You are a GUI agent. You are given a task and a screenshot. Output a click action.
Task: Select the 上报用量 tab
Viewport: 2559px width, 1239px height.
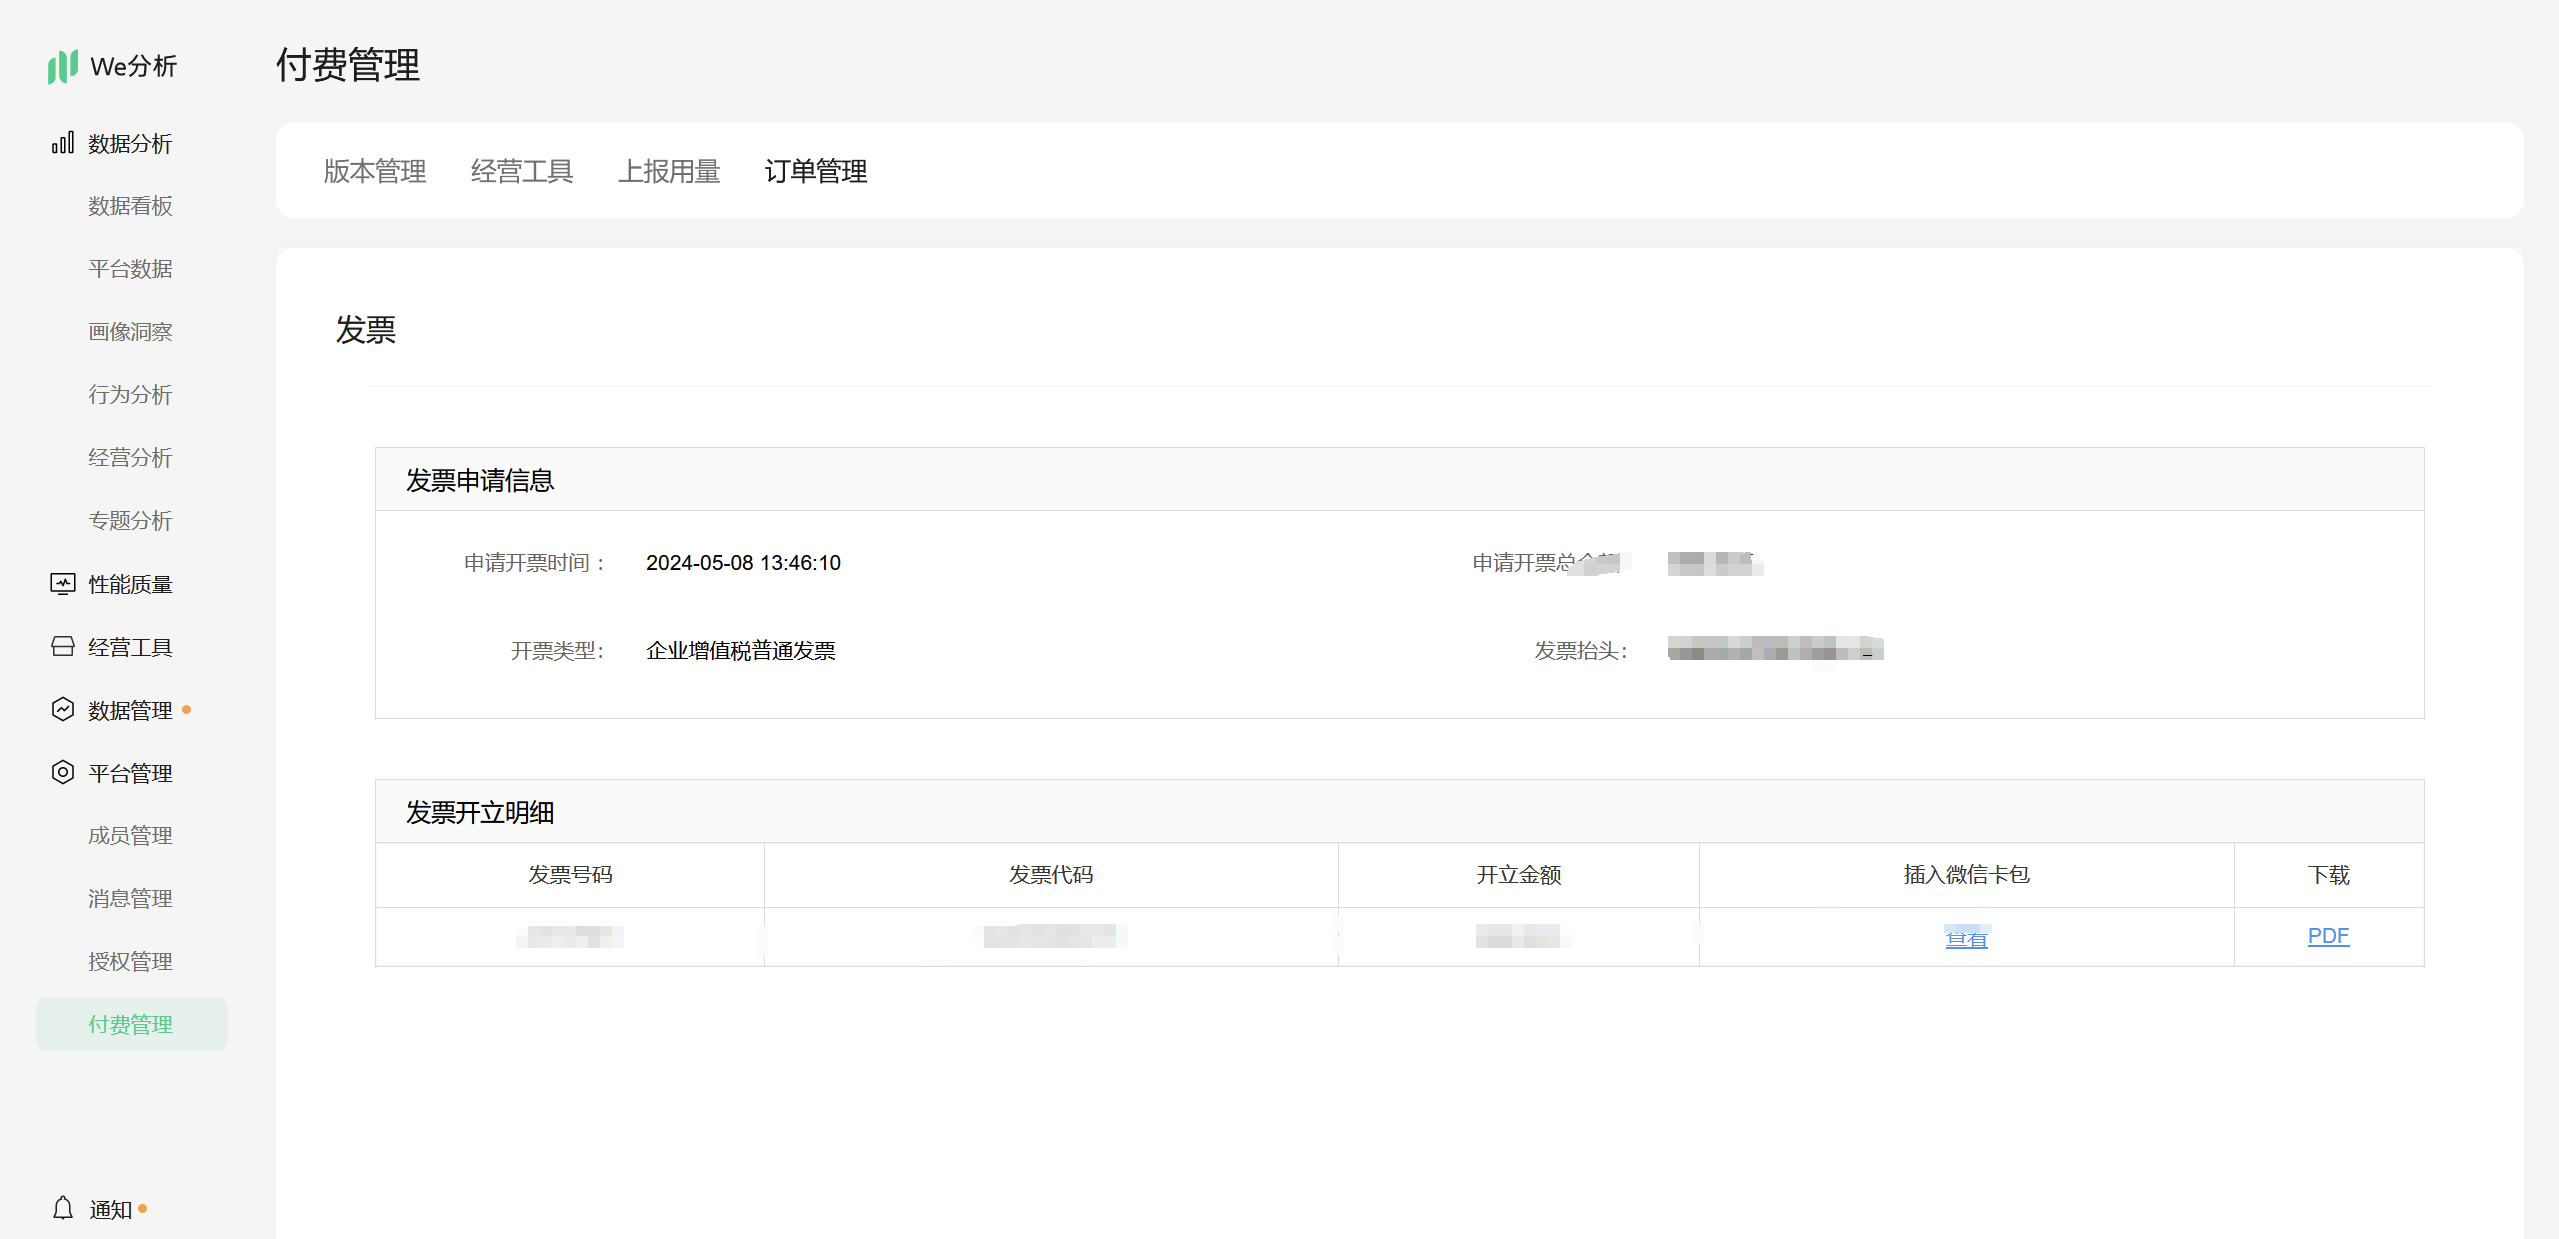tap(668, 171)
